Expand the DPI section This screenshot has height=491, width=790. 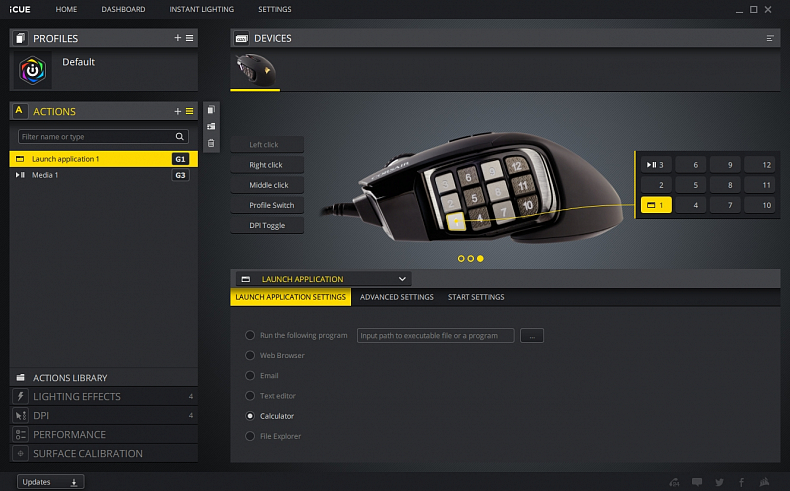point(103,415)
